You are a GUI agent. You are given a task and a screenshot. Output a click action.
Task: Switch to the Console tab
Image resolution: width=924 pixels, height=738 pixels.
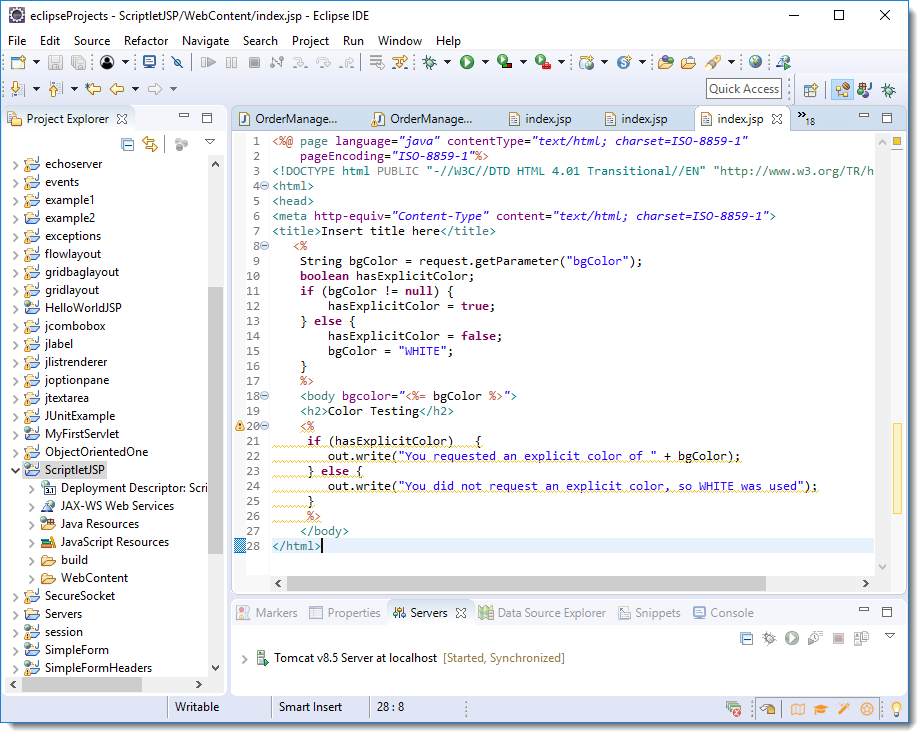tap(723, 613)
